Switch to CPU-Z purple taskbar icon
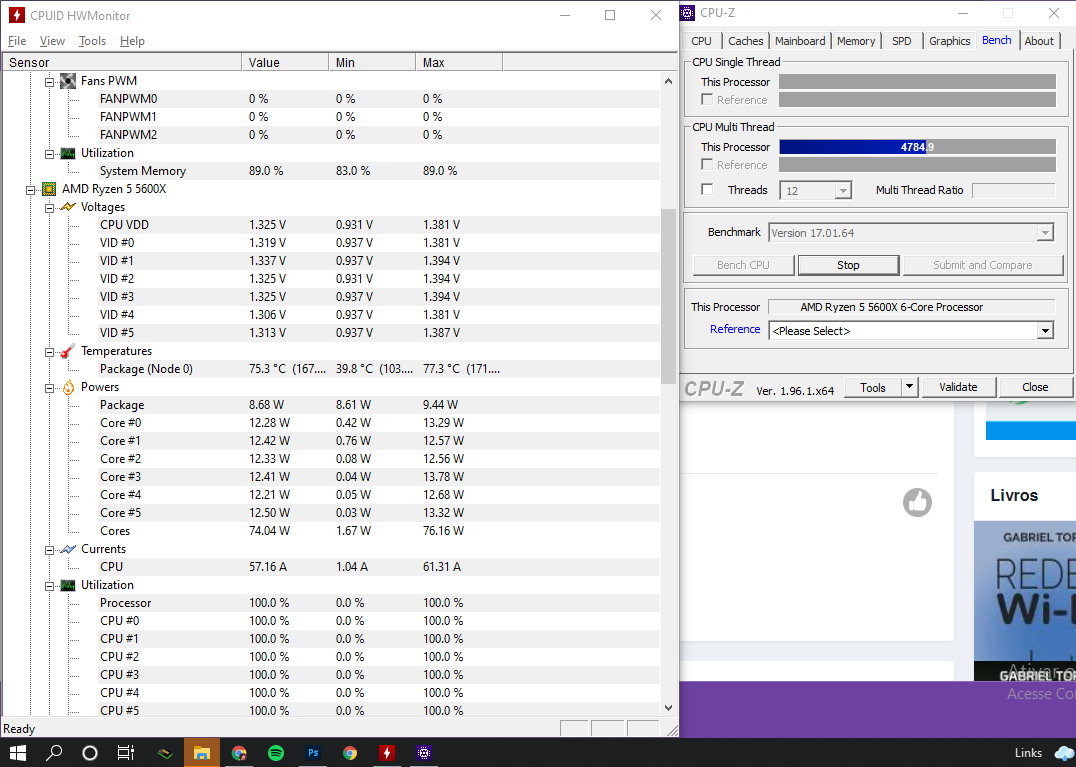 [424, 753]
